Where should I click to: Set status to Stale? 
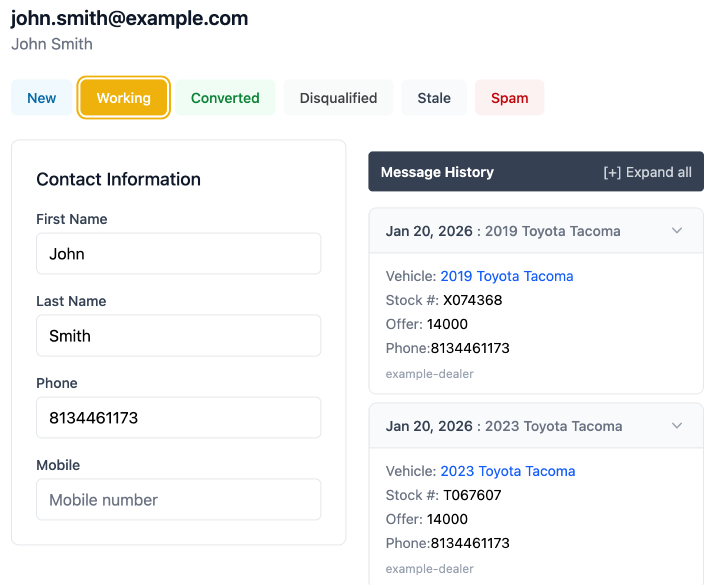coord(434,98)
